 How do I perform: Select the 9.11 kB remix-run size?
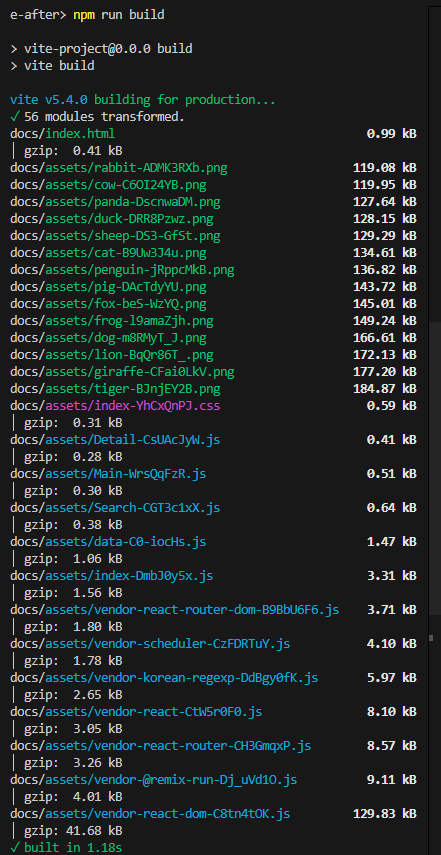pos(391,780)
